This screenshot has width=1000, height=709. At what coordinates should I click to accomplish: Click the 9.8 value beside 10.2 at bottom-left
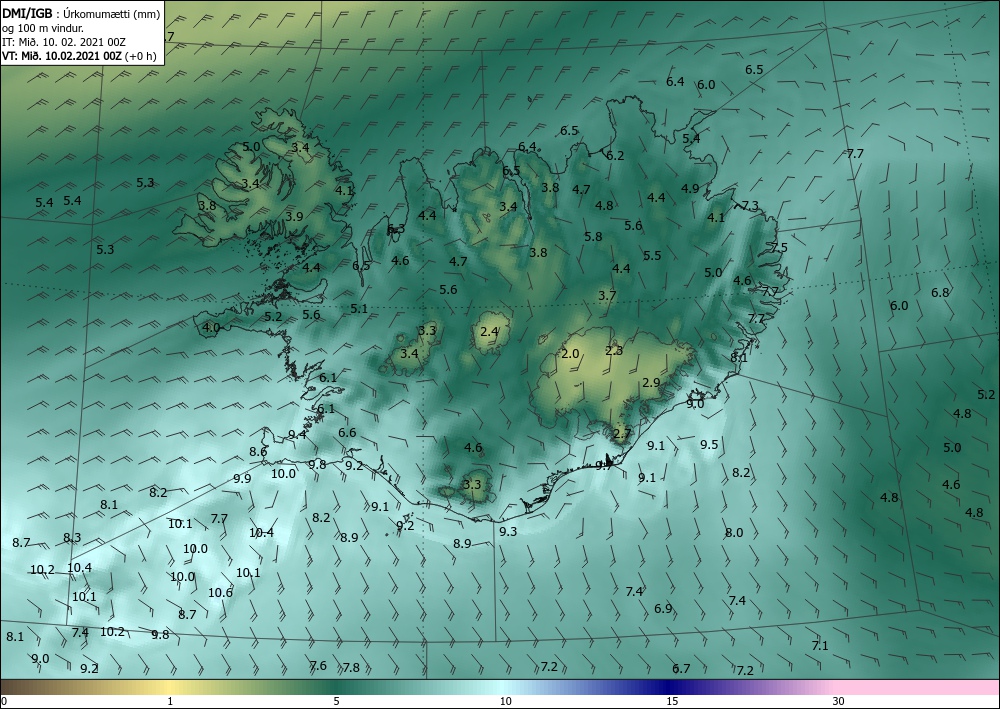coord(160,634)
